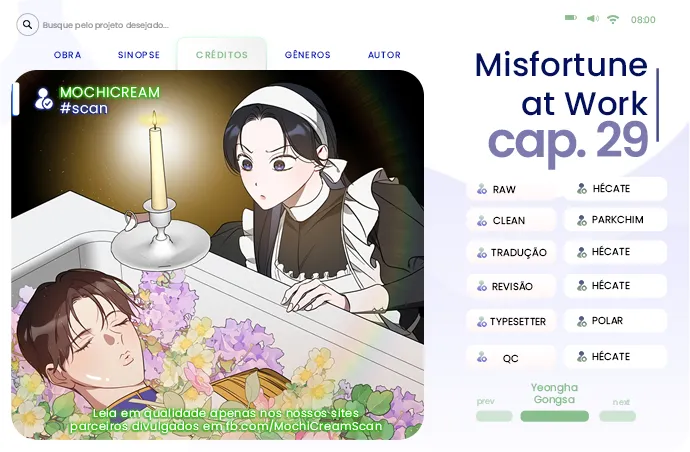
Task: Click the user icon beside QC
Action: [482, 357]
